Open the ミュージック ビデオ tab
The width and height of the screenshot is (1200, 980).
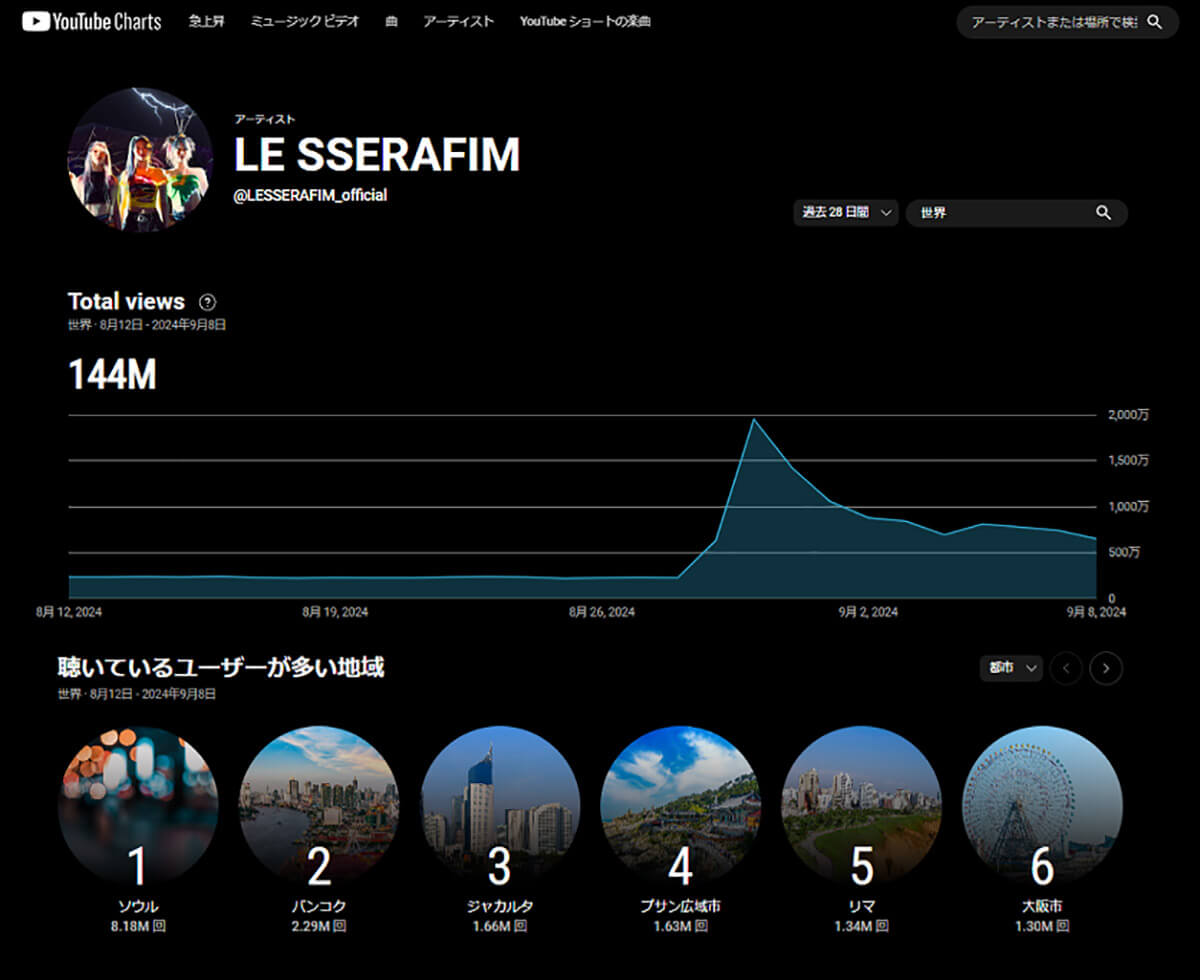click(305, 21)
